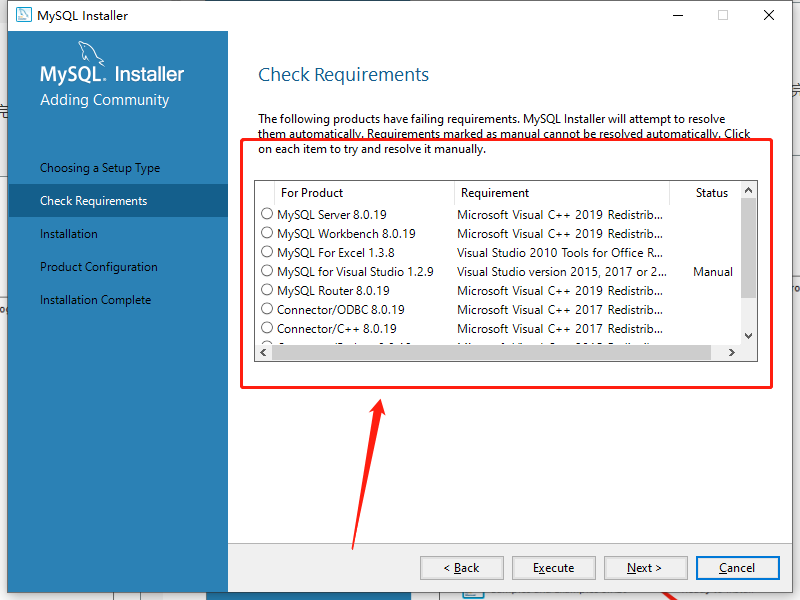This screenshot has height=600, width=800.
Task: Click the MySQL dolphin logo
Action: pos(91,54)
